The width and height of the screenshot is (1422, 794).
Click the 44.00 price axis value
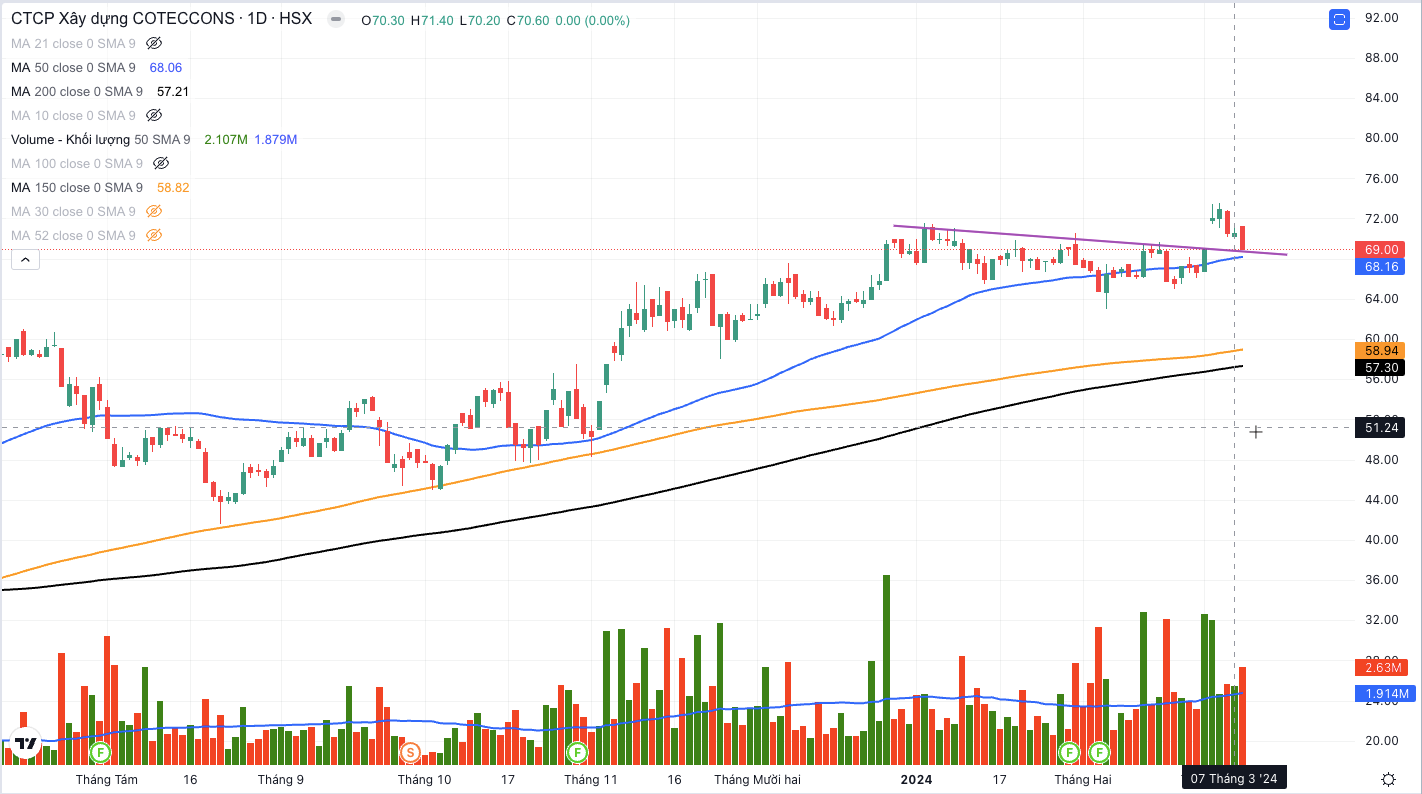[x=1381, y=499]
